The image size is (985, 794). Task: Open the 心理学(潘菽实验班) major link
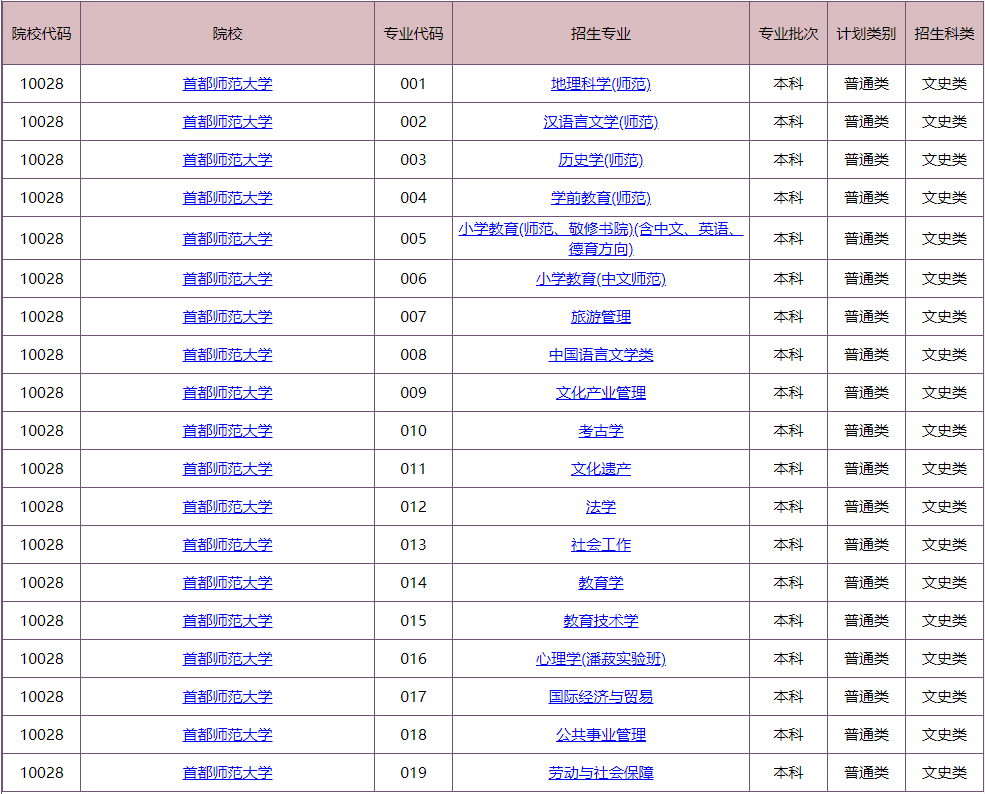[x=601, y=659]
